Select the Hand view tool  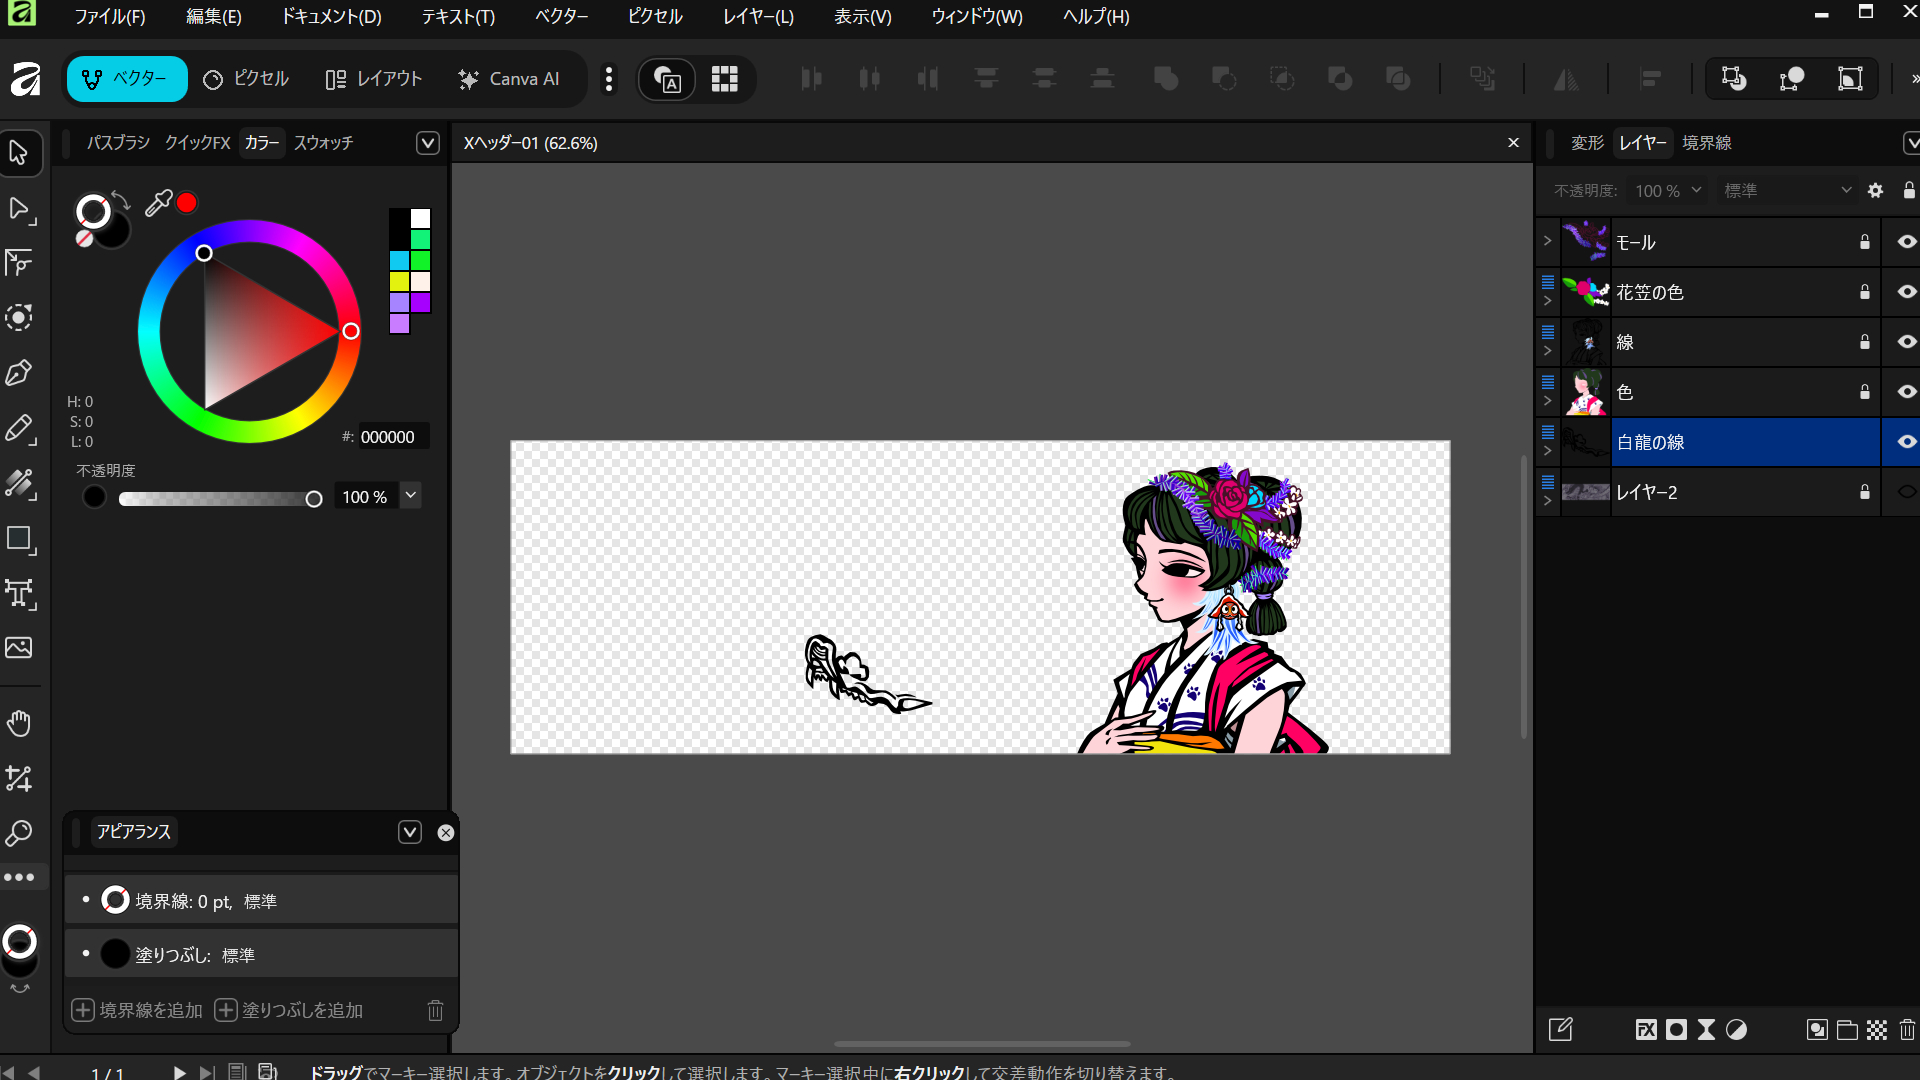19,723
